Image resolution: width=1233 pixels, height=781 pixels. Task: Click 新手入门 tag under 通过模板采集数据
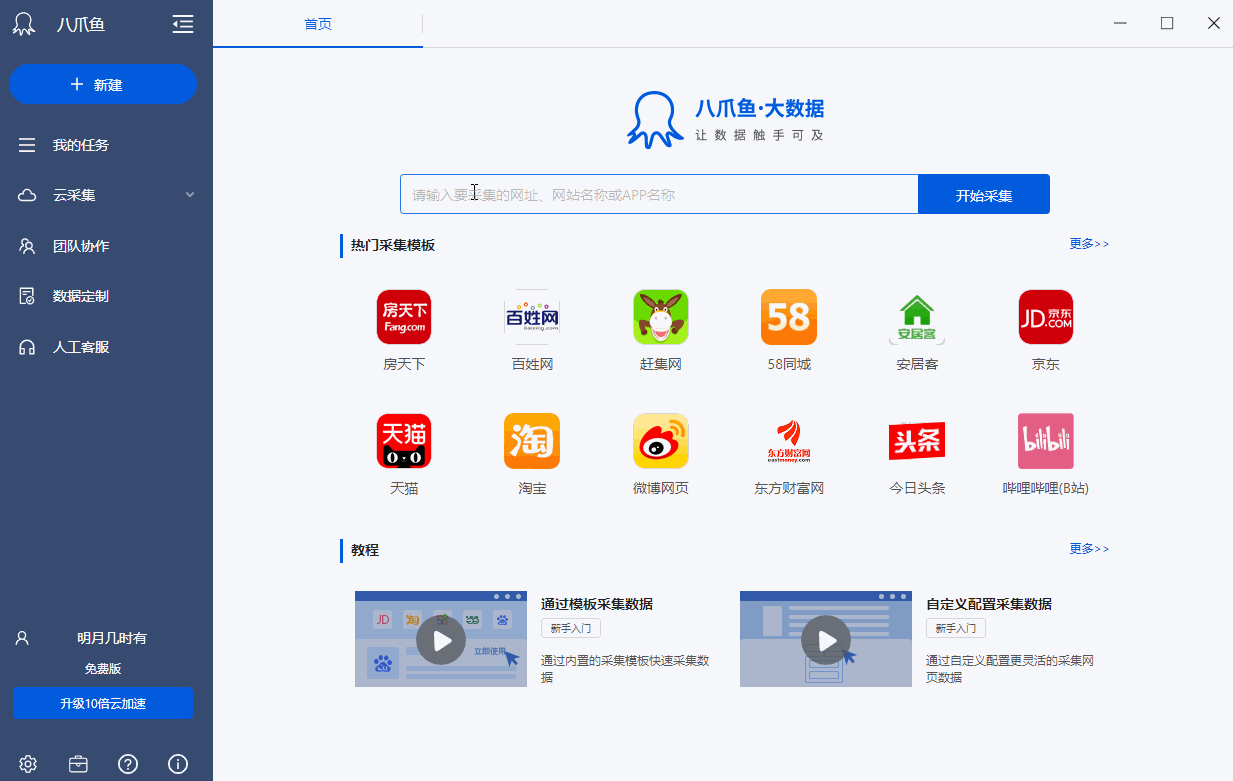click(x=571, y=629)
